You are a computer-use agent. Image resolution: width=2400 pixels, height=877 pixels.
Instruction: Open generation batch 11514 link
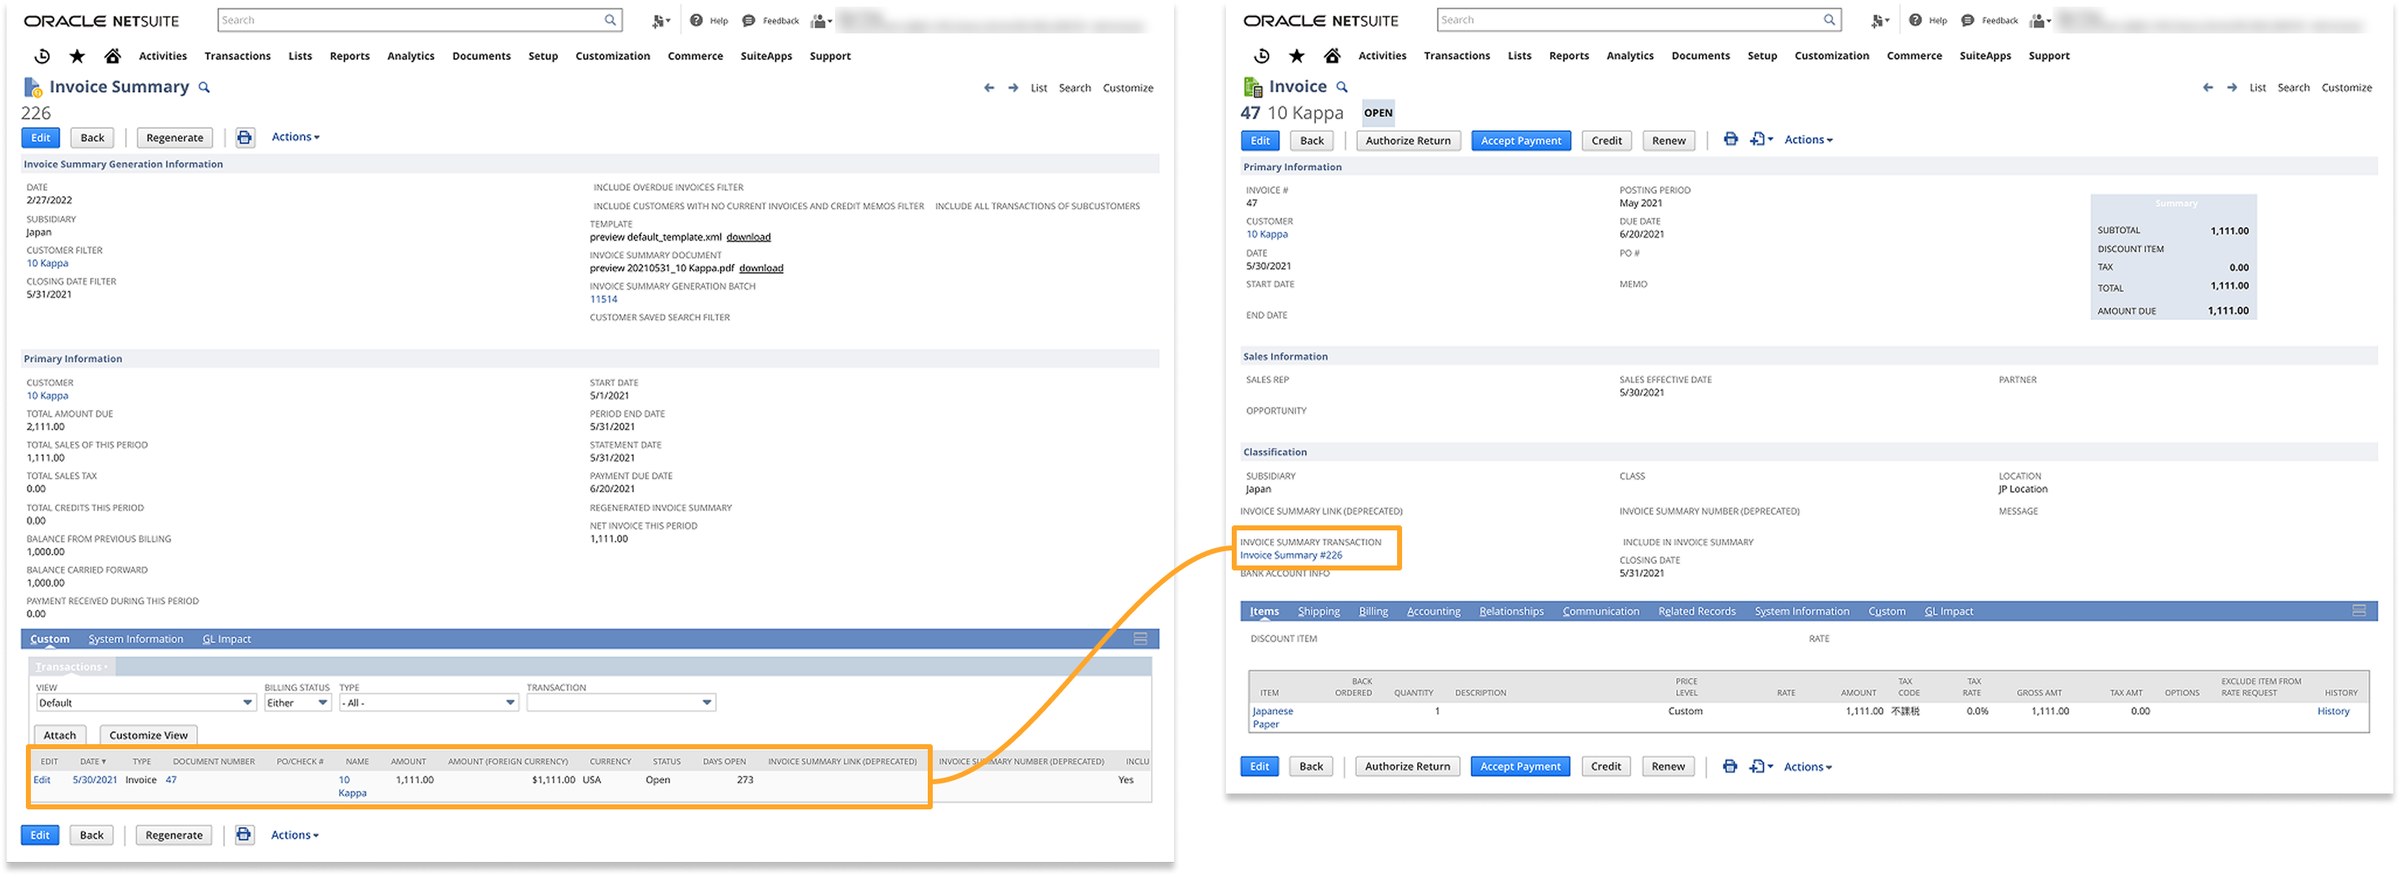[603, 299]
